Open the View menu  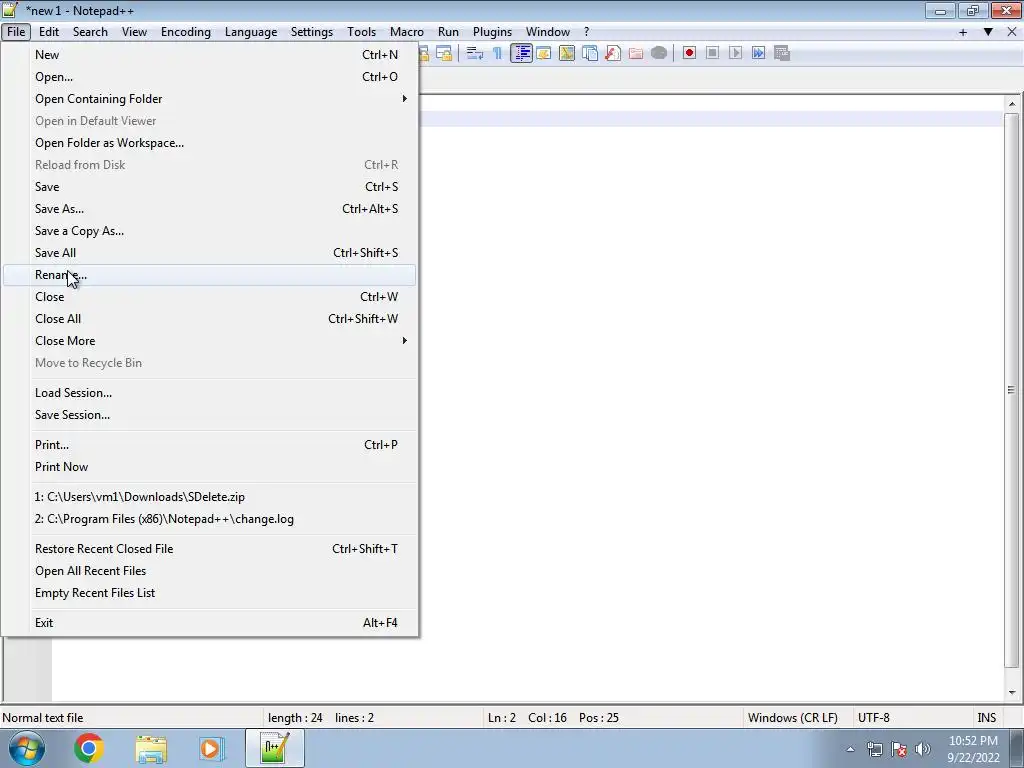(134, 32)
